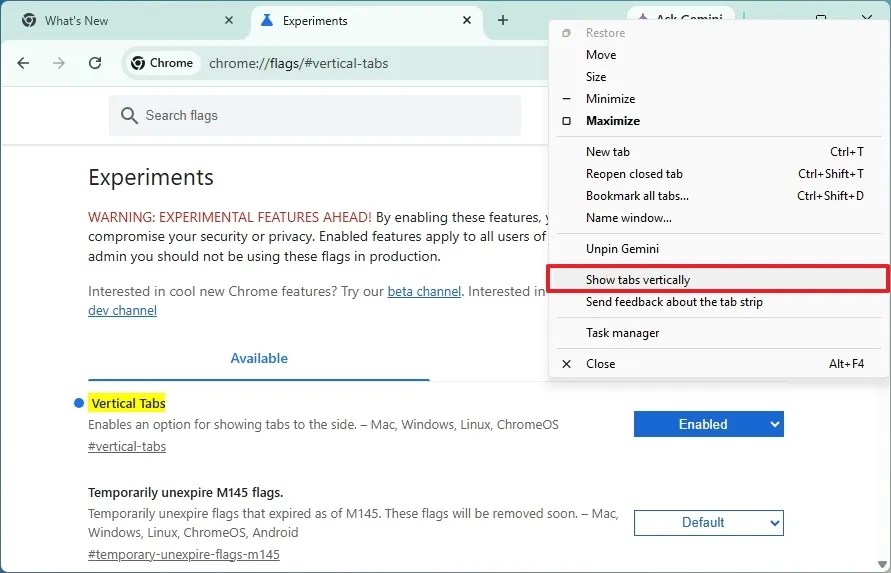891x573 pixels.
Task: Click the back navigation arrow
Action: pos(23,63)
